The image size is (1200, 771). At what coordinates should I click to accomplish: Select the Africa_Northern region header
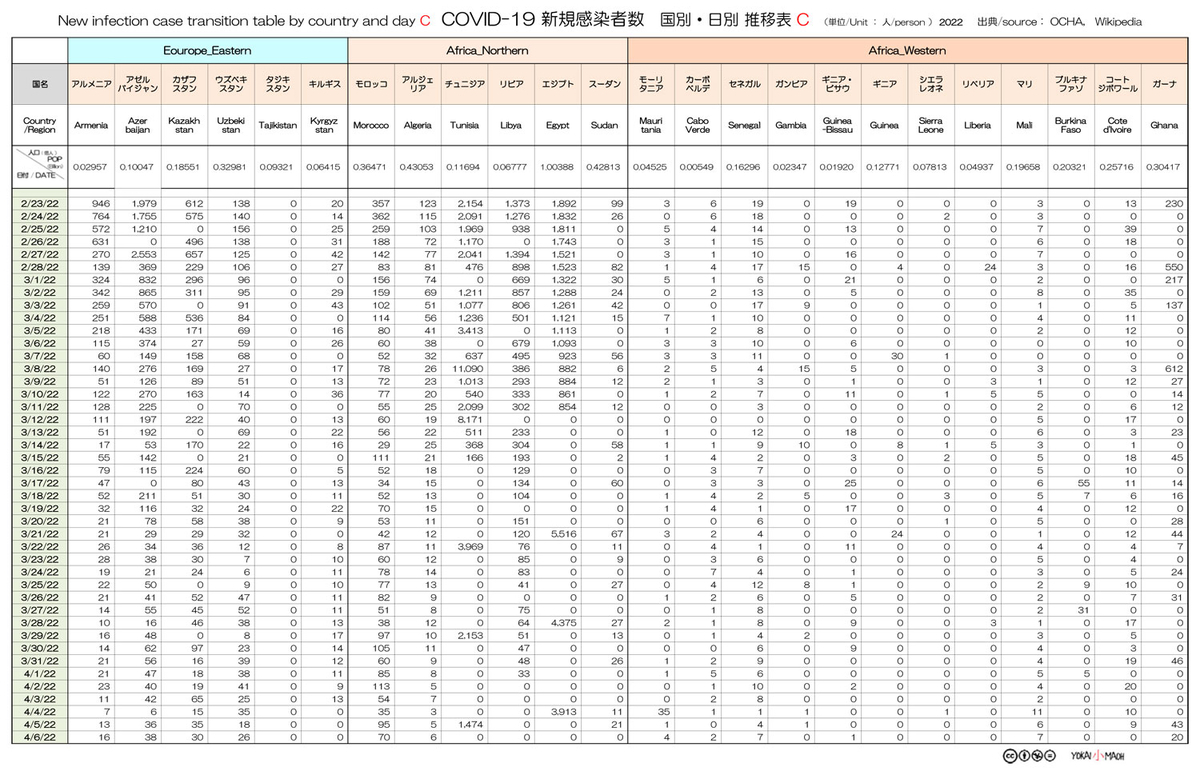tap(487, 49)
